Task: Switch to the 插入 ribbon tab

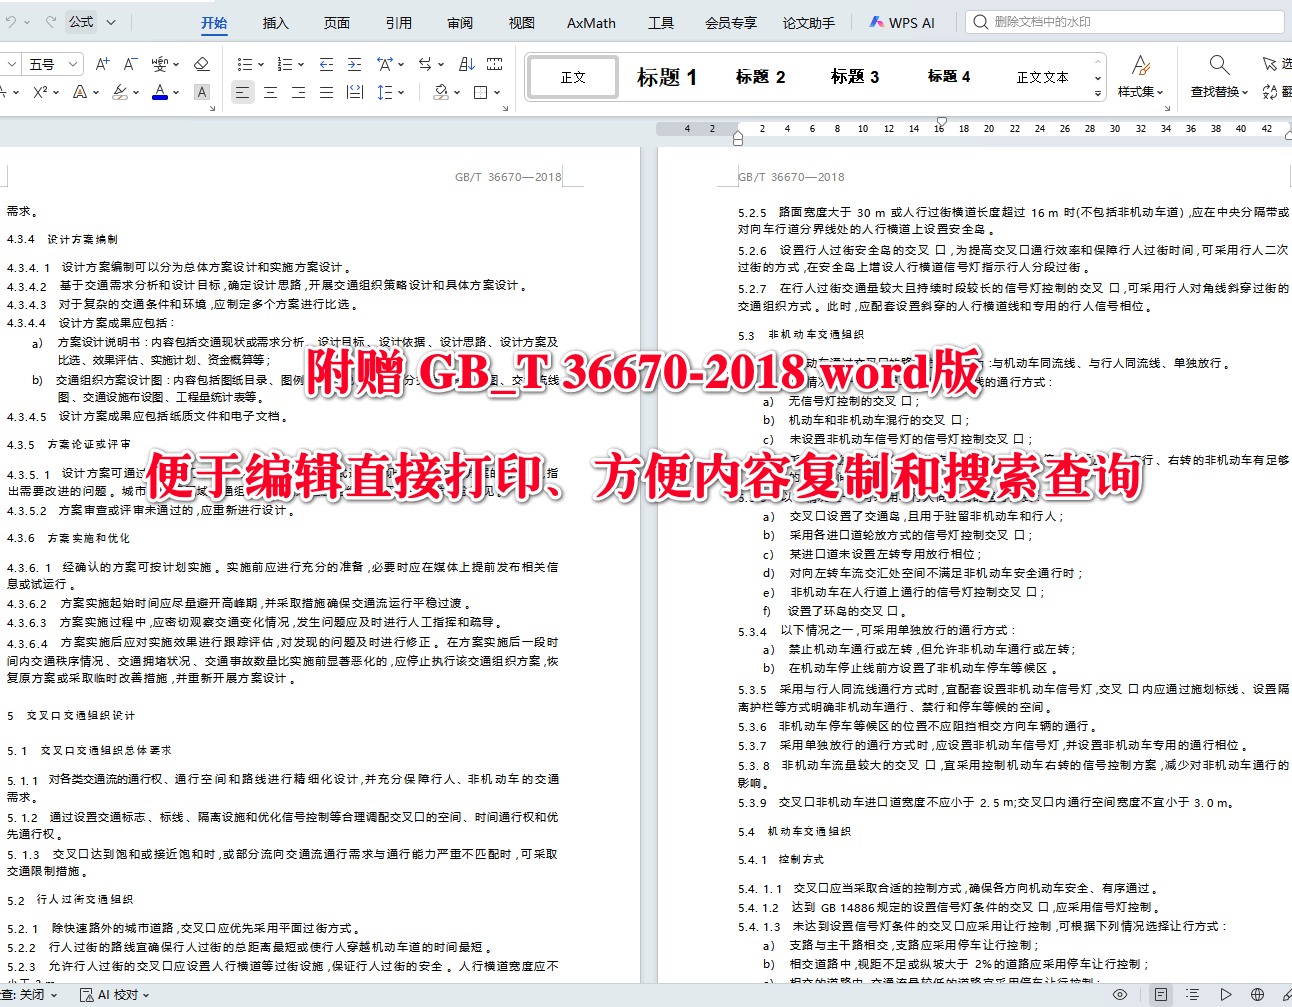Action: coord(274,22)
